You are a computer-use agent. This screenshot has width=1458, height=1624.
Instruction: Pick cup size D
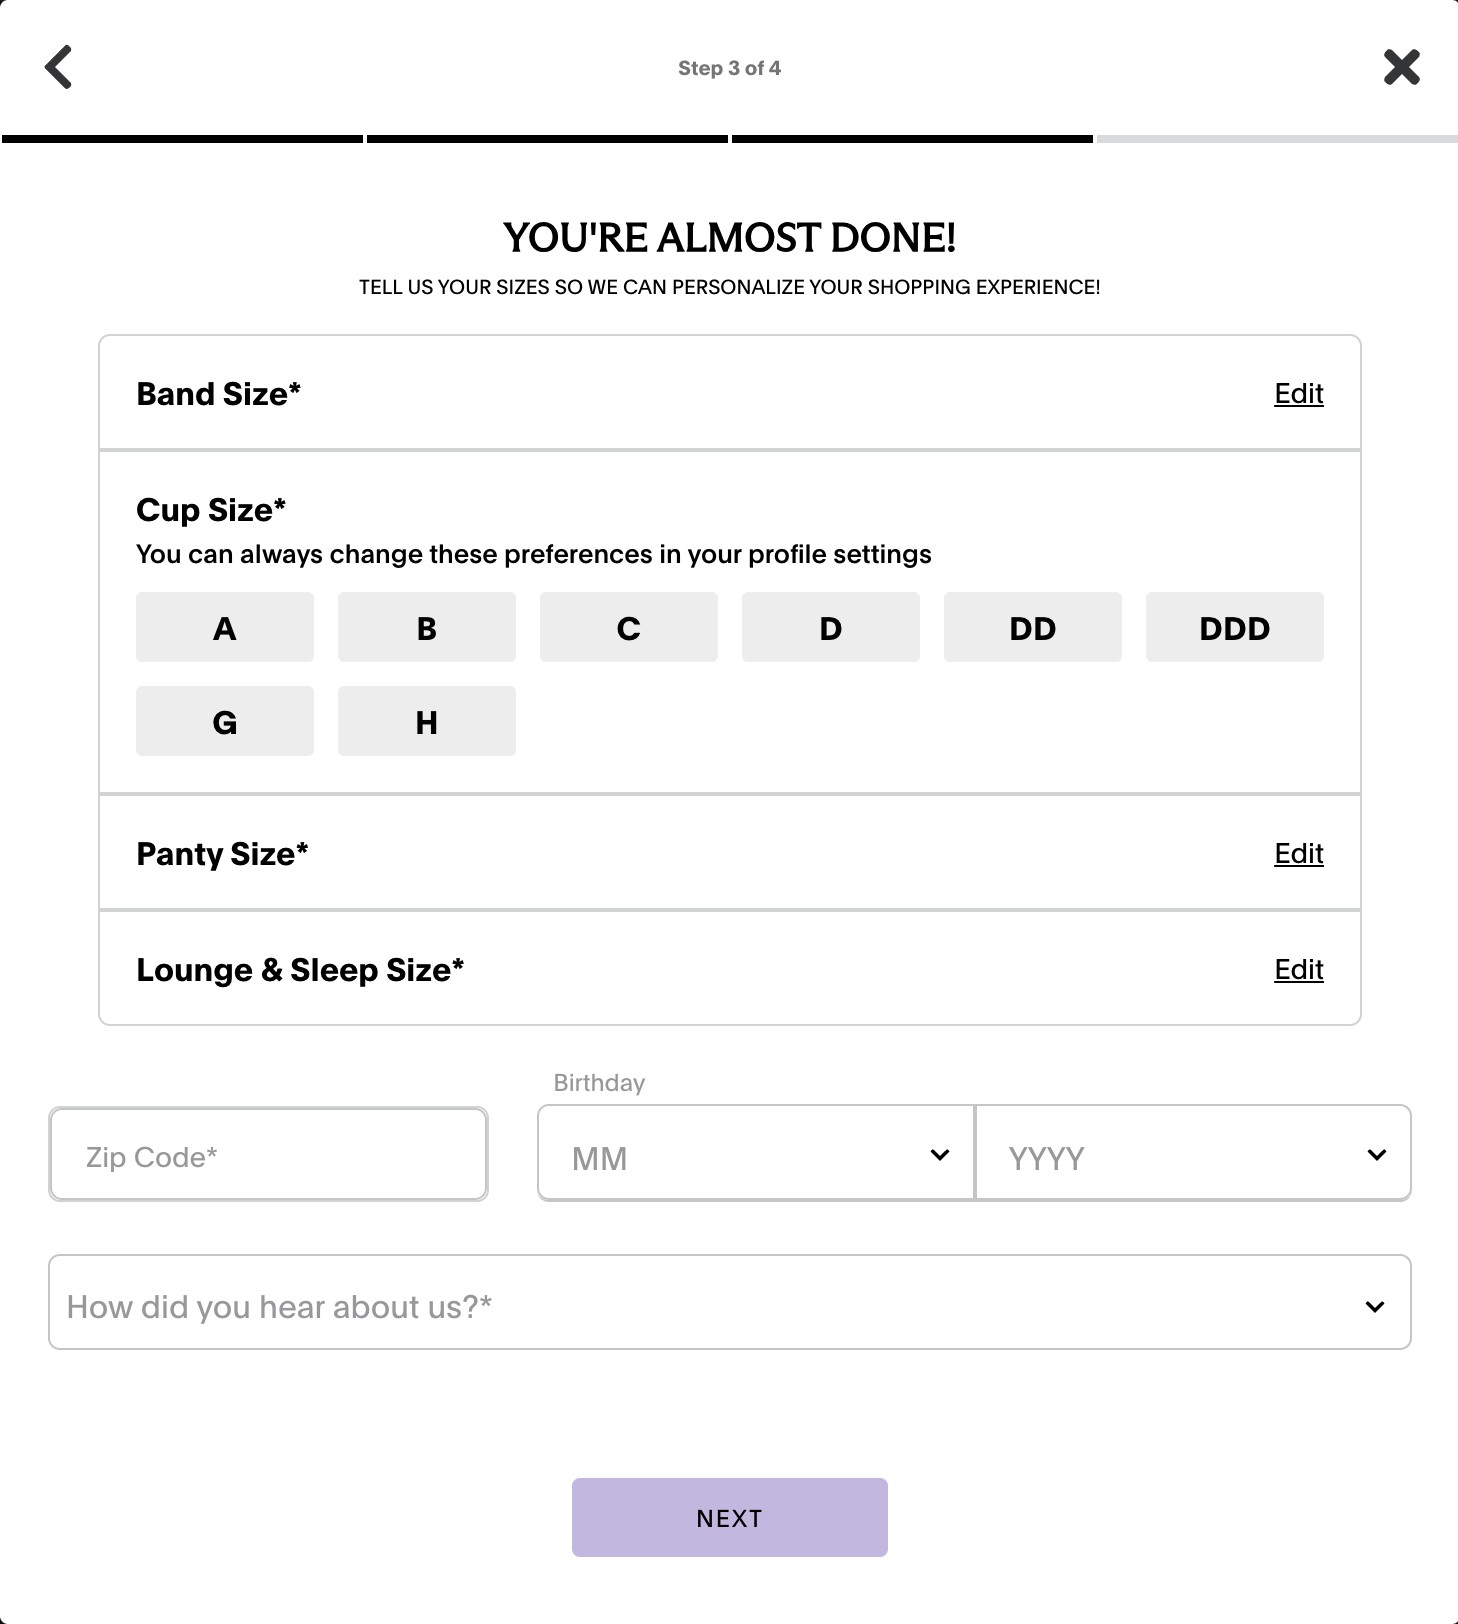pyautogui.click(x=830, y=627)
